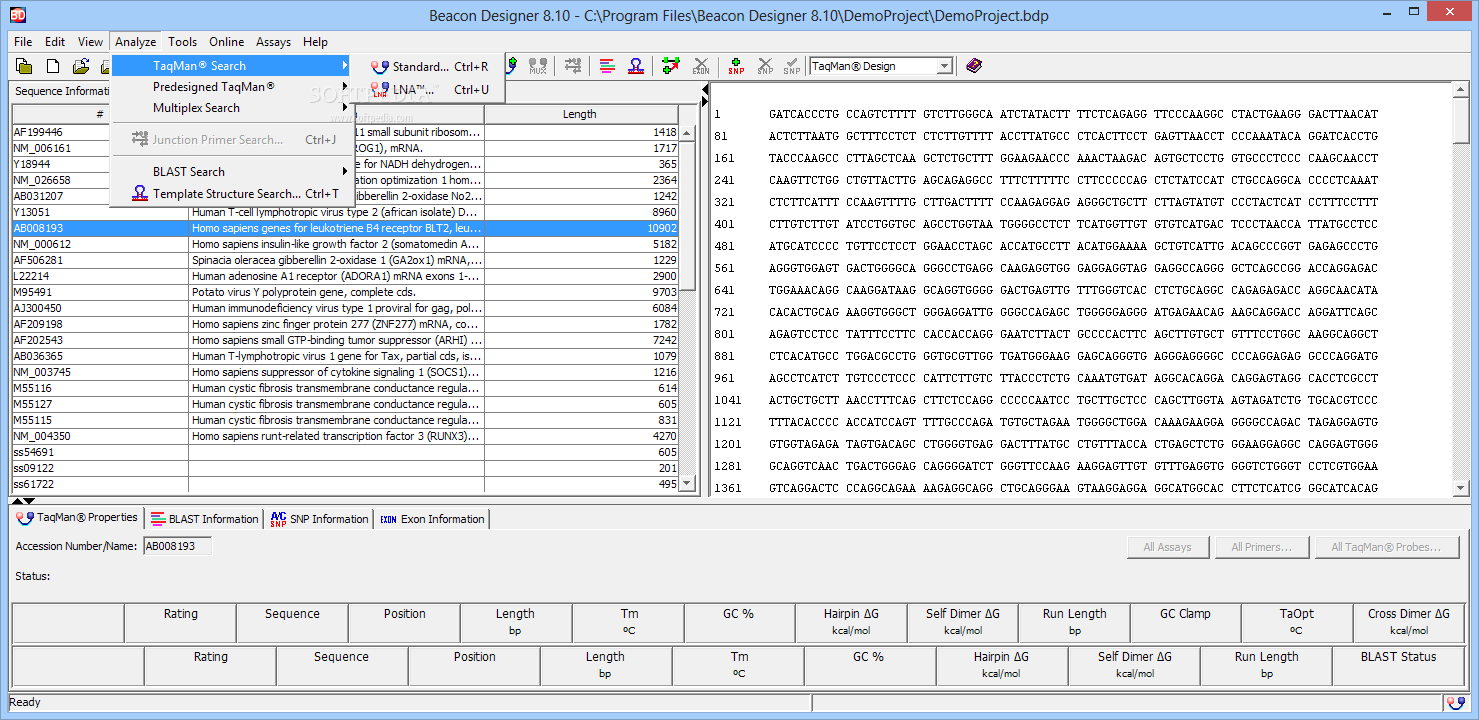Choose LNA... under TaqMan Search
This screenshot has height=720, width=1479.
(429, 89)
